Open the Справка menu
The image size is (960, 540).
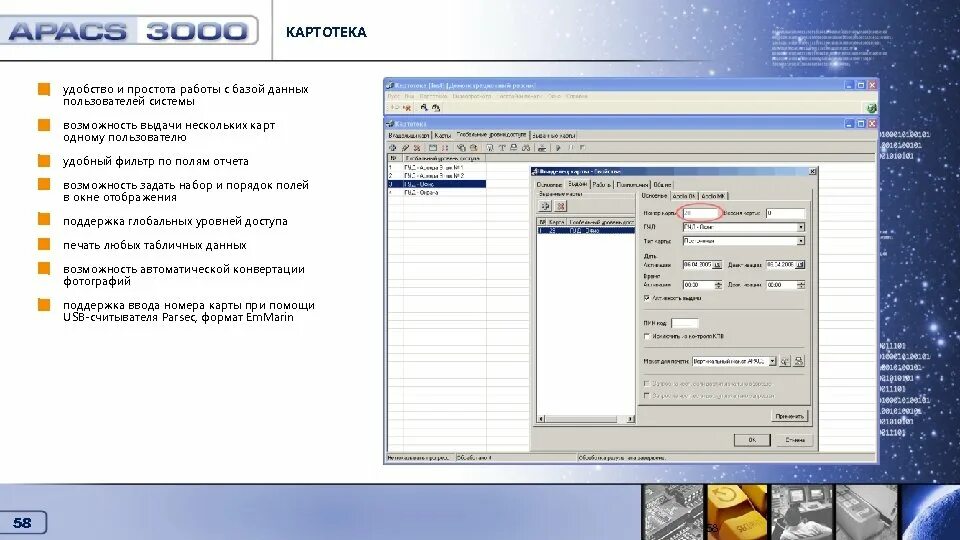pyautogui.click(x=577, y=97)
